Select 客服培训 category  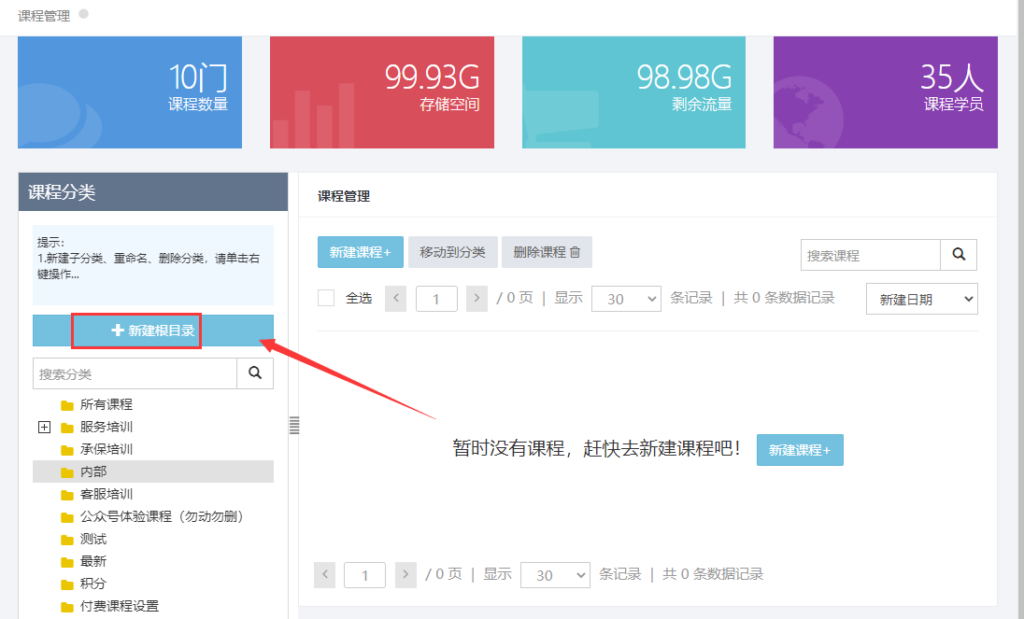(x=106, y=494)
